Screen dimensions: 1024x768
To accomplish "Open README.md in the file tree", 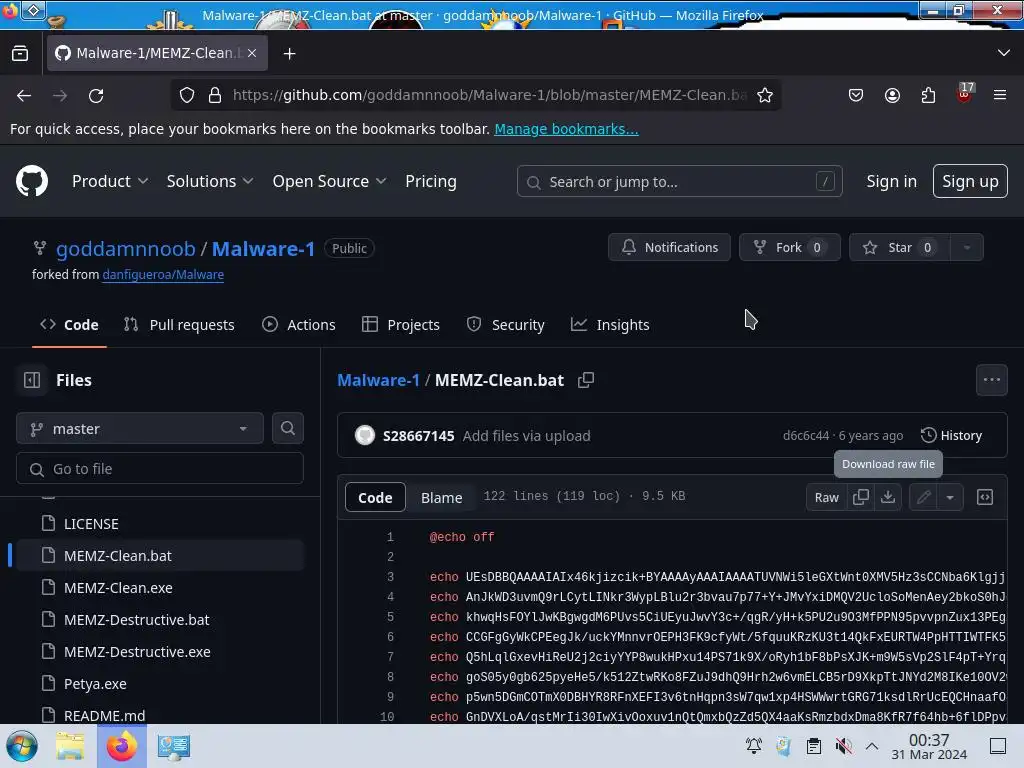I will coord(104,715).
